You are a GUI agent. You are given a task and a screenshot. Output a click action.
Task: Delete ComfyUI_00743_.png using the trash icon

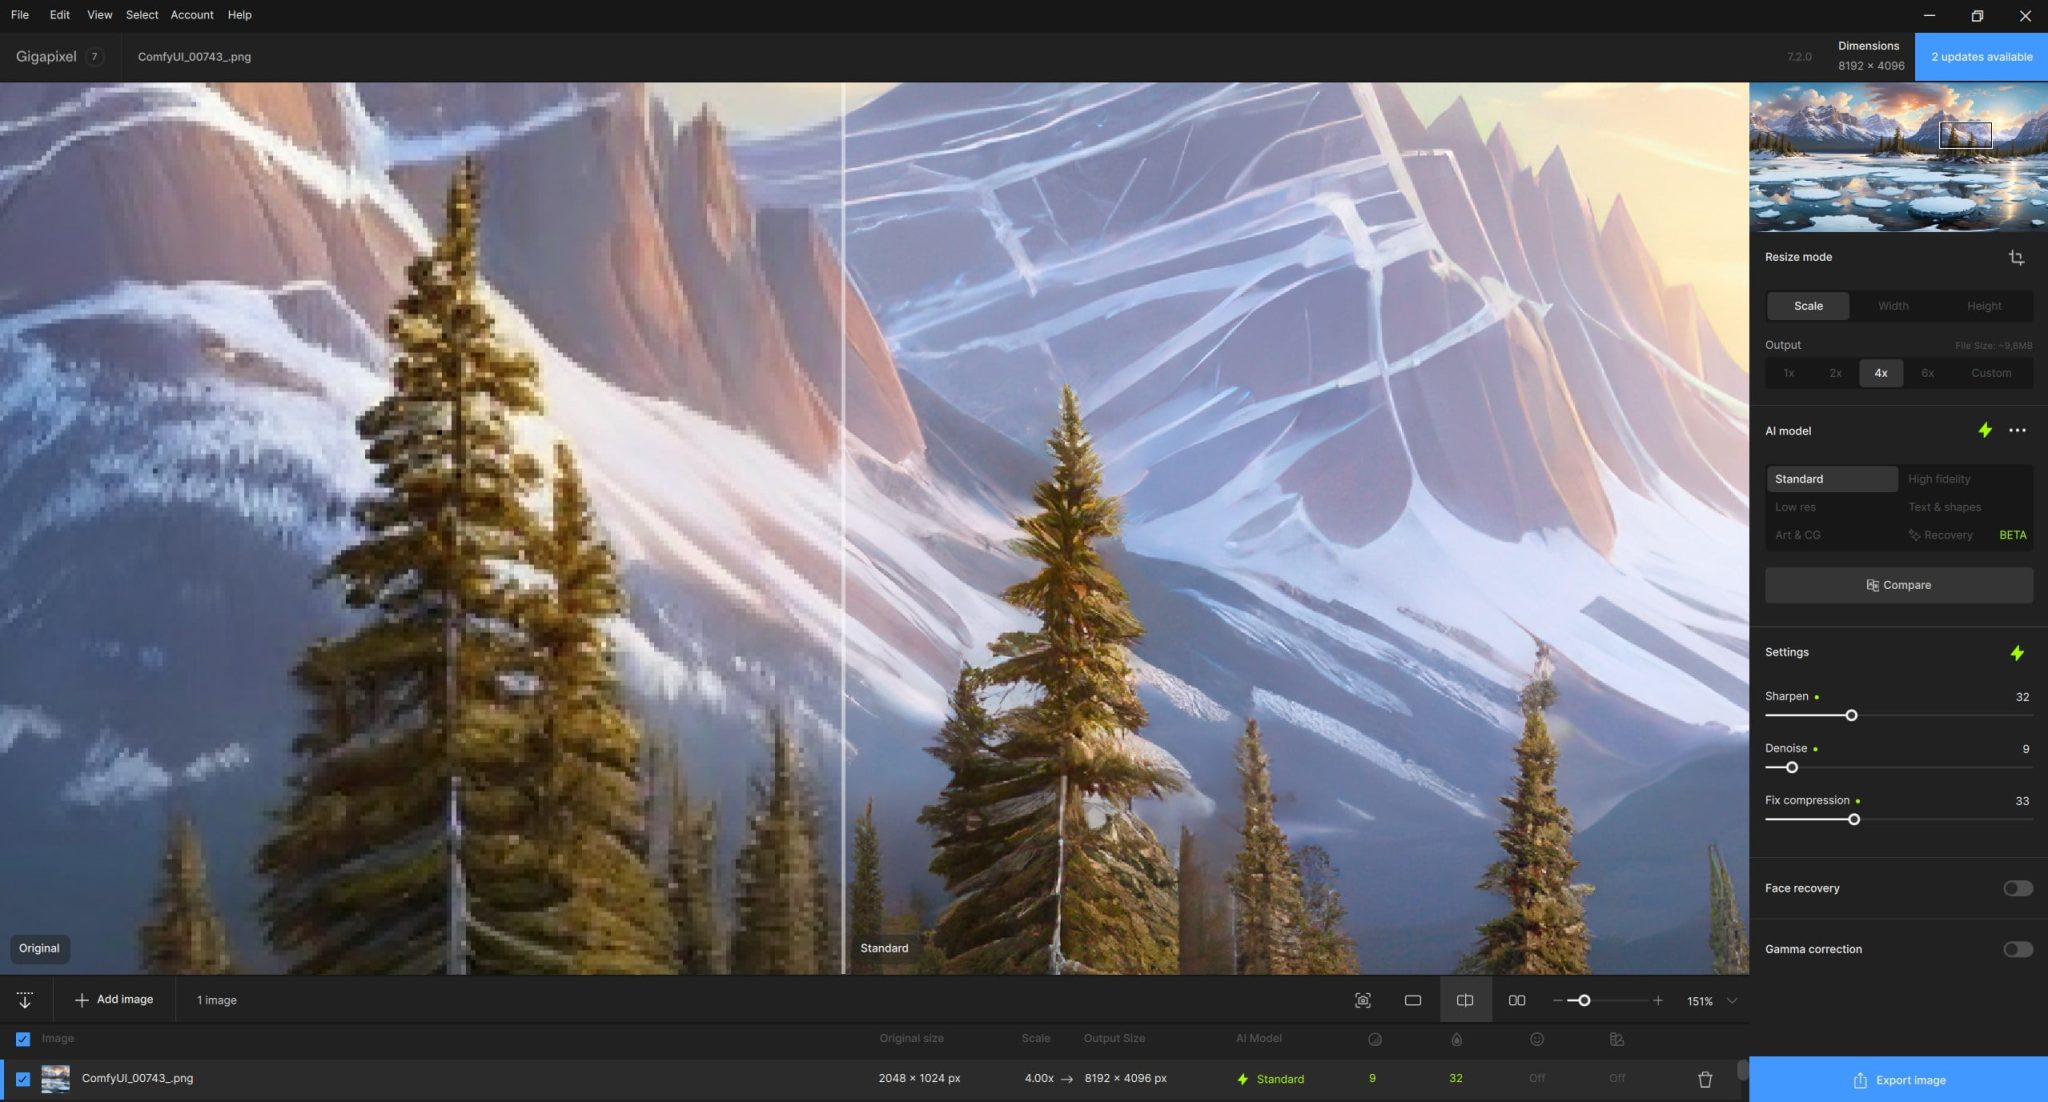click(1703, 1078)
